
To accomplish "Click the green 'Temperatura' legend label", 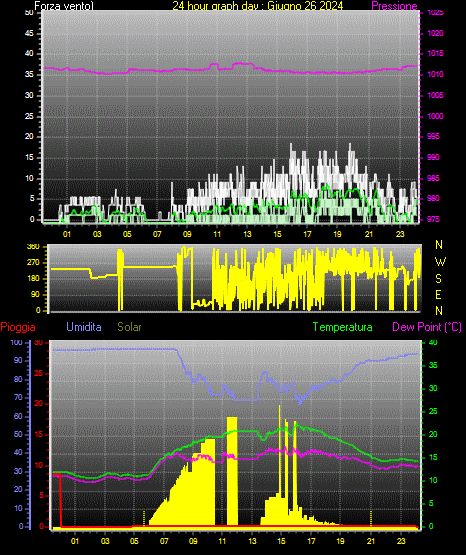I will [x=343, y=327].
